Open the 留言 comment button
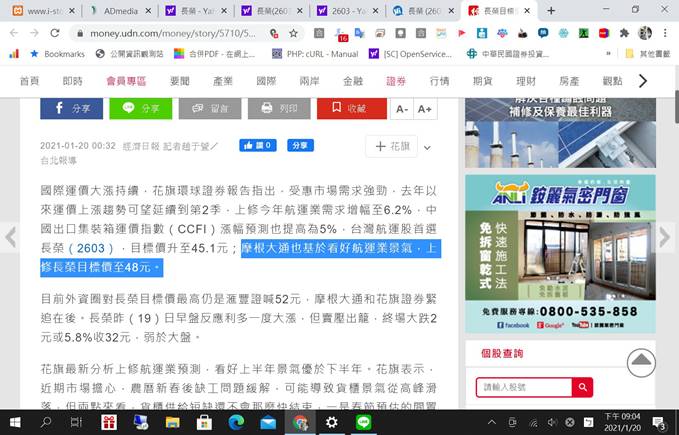Screen dimensions: 679x435 coord(209,108)
